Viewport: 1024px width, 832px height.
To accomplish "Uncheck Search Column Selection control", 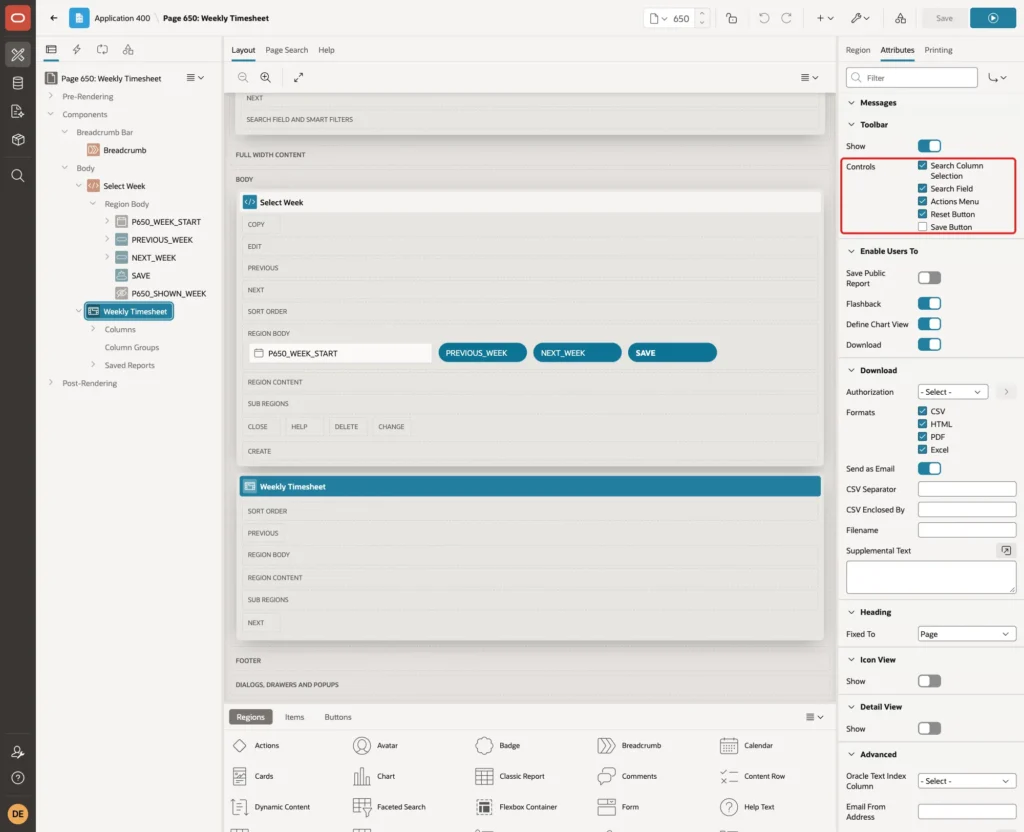I will (922, 165).
